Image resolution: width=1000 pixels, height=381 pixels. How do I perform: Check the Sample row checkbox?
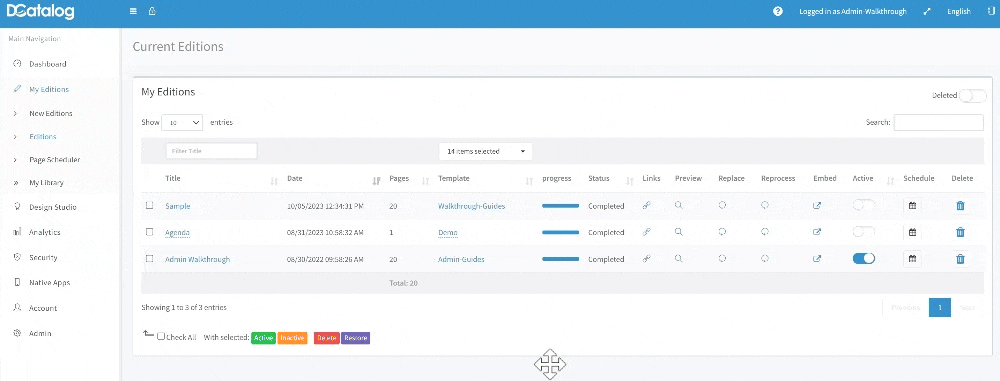150,205
